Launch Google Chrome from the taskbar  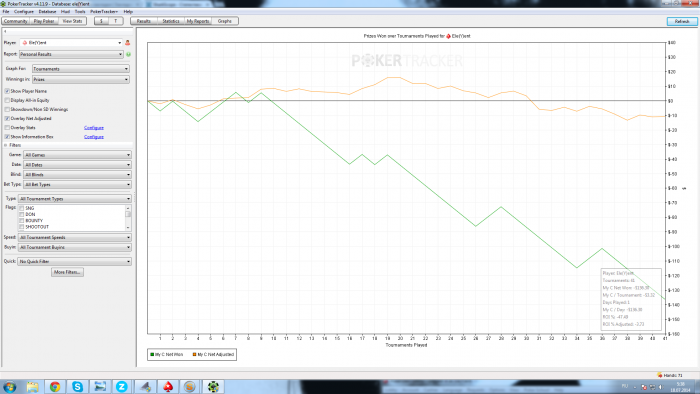[55, 386]
